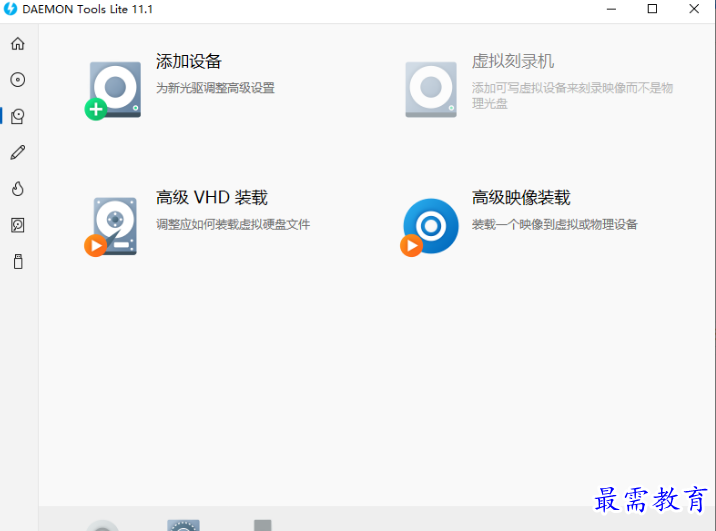The height and width of the screenshot is (531, 716).
Task: Maximize the DAEMON Tools Lite window
Action: pyautogui.click(x=653, y=9)
